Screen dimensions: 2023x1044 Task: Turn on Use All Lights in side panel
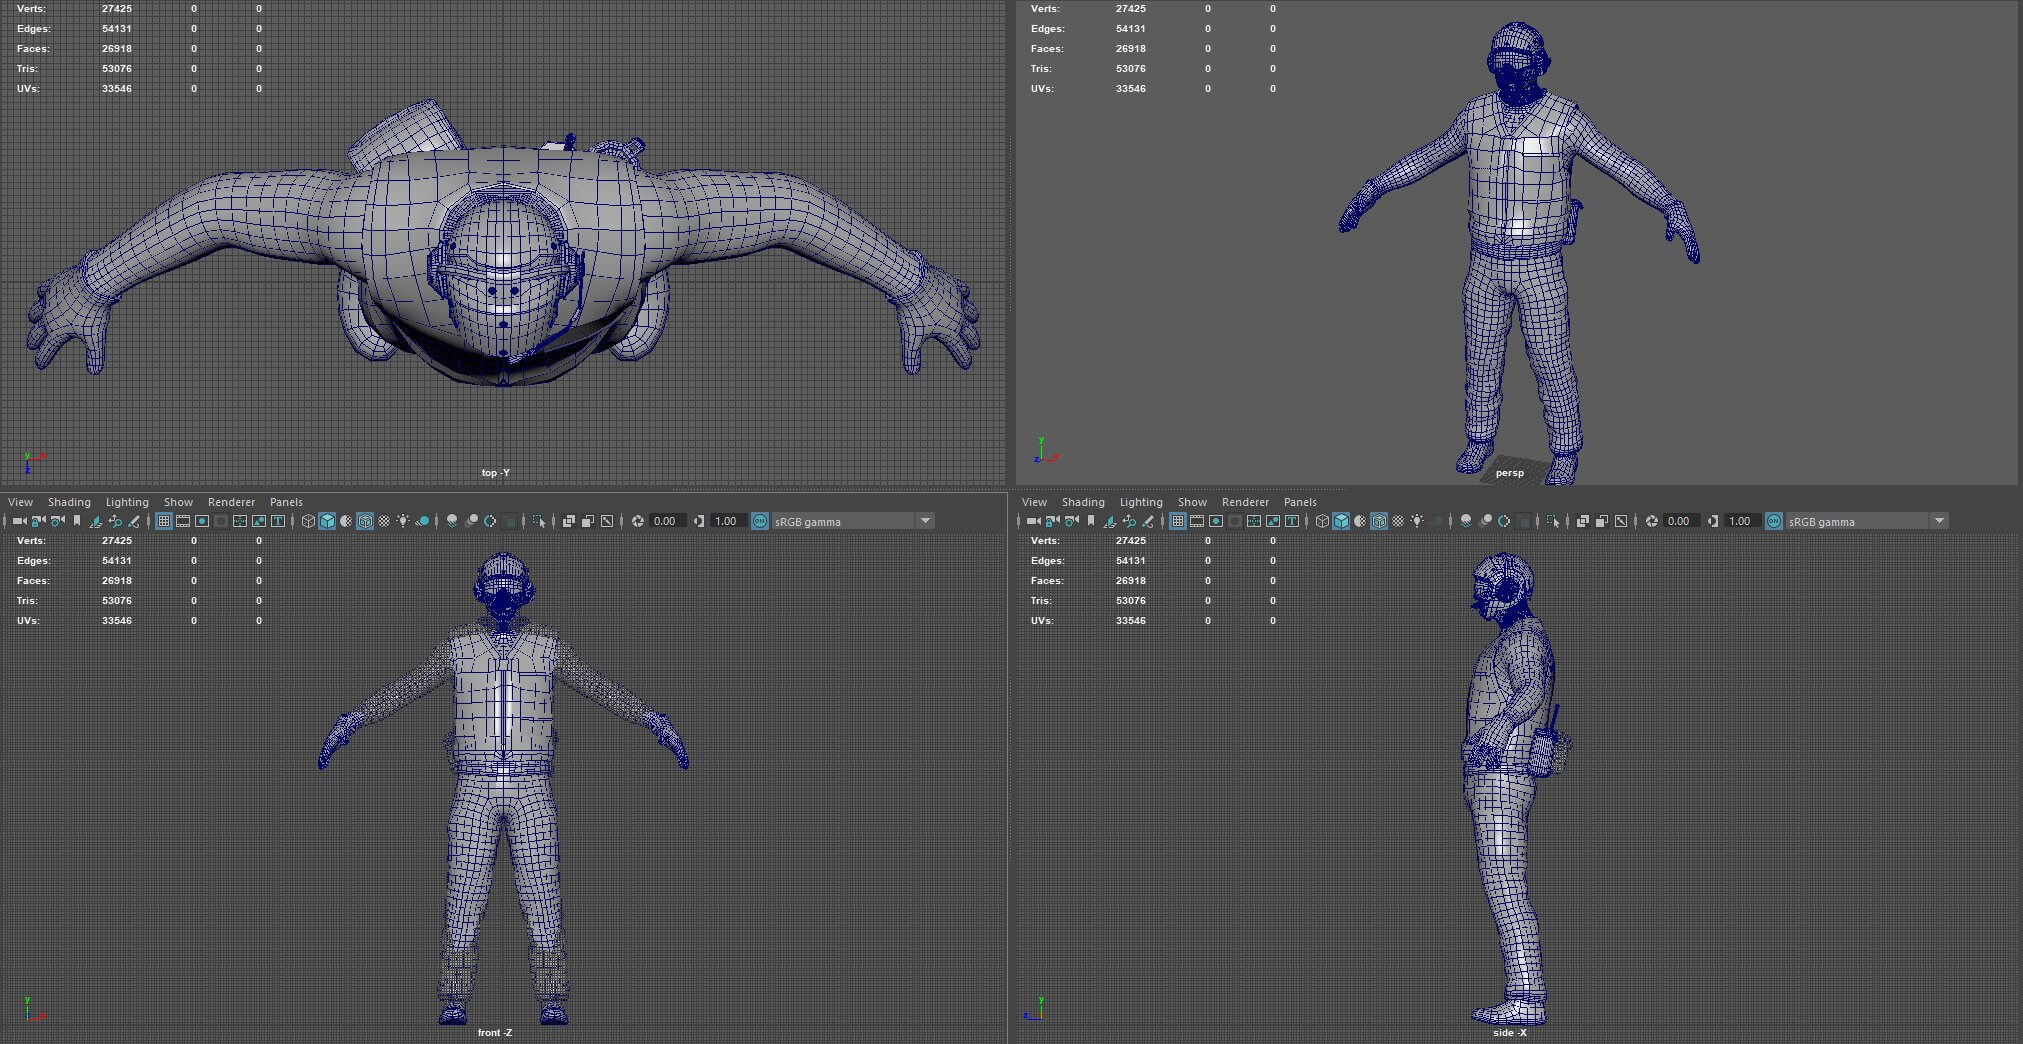point(1417,521)
